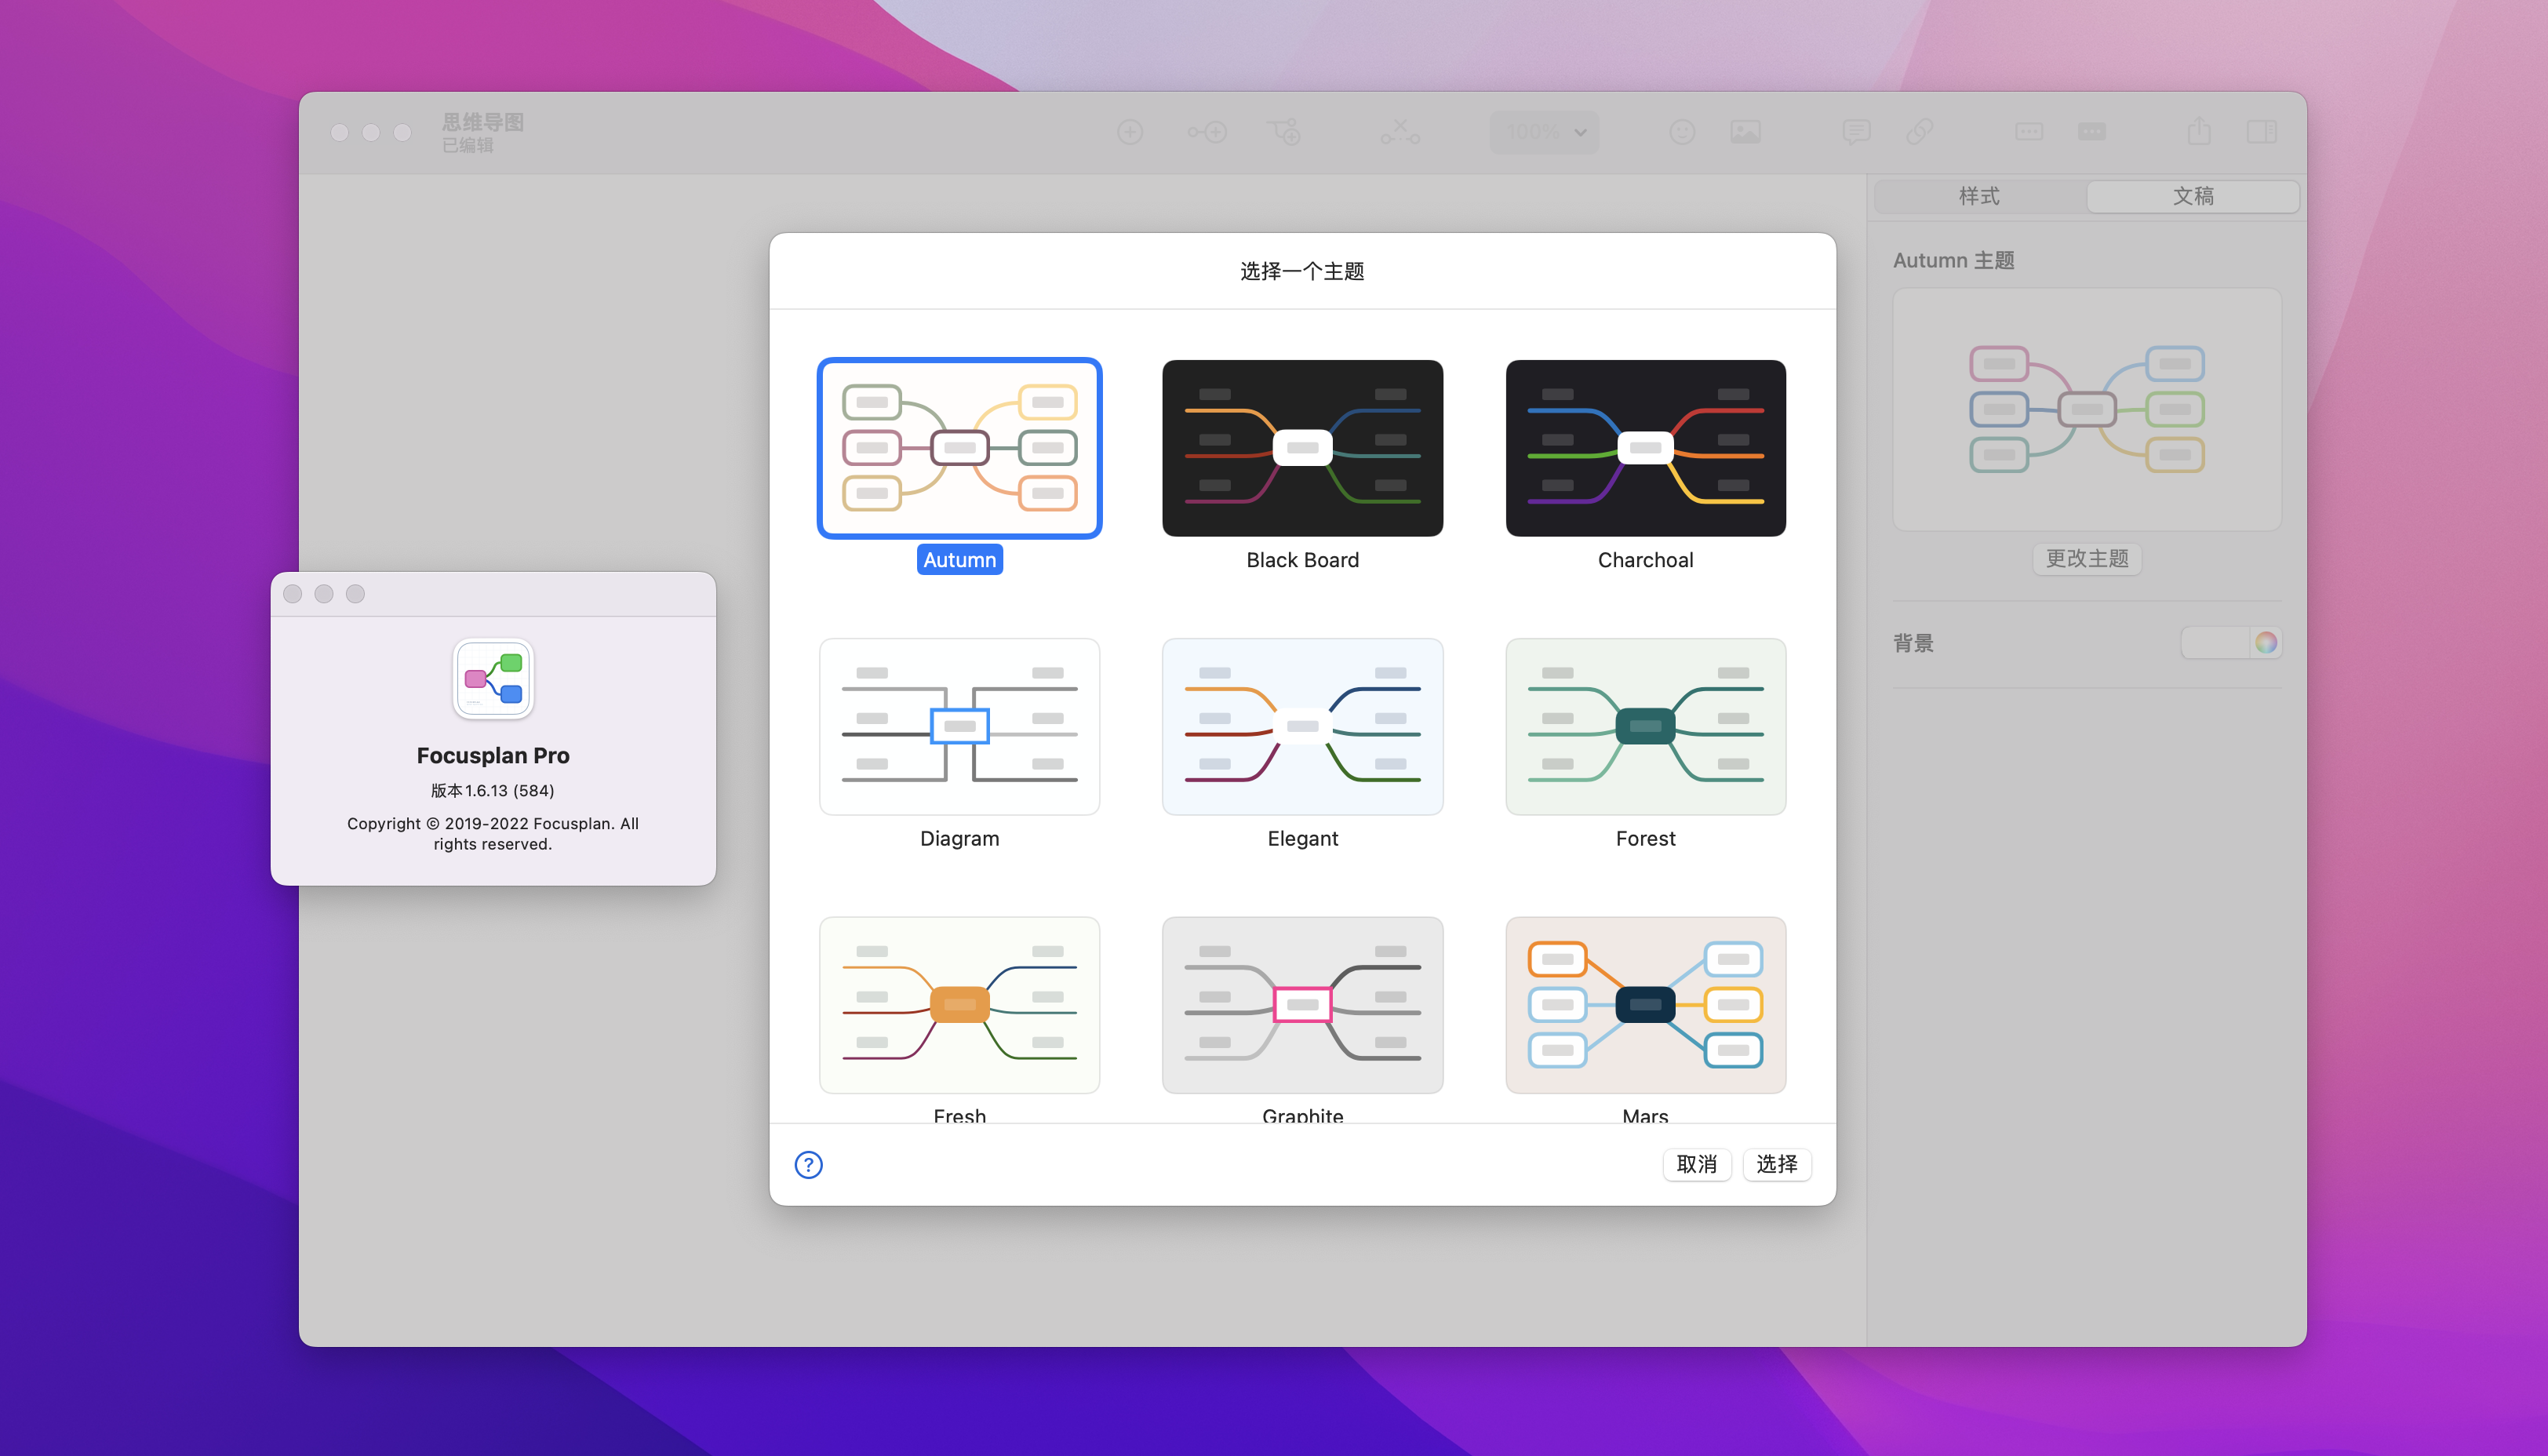Screen dimensions: 2548x1456
Task: Select the Charchoal theme thumbnail
Action: (1645, 448)
